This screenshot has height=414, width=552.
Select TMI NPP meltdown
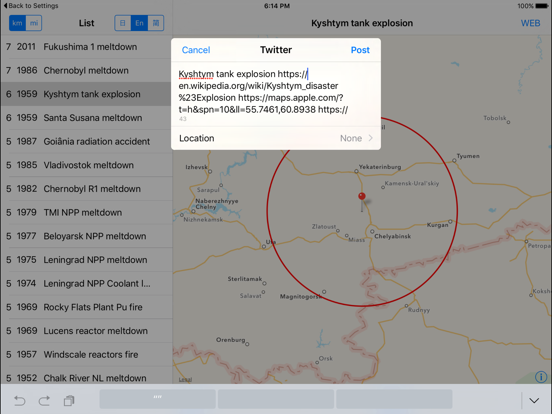pos(86,212)
